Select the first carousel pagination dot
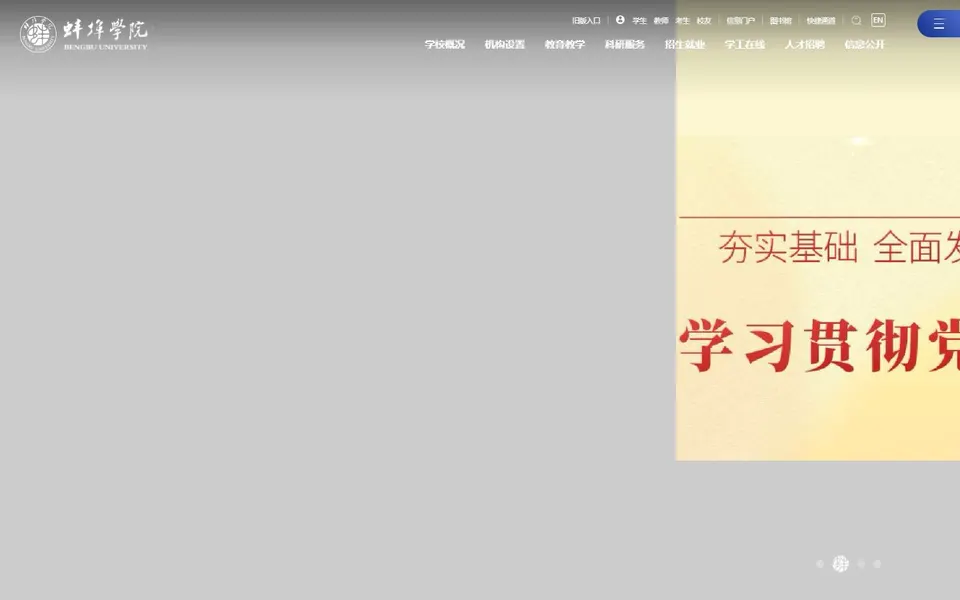Screen dimensions: 960x600 click(820, 564)
